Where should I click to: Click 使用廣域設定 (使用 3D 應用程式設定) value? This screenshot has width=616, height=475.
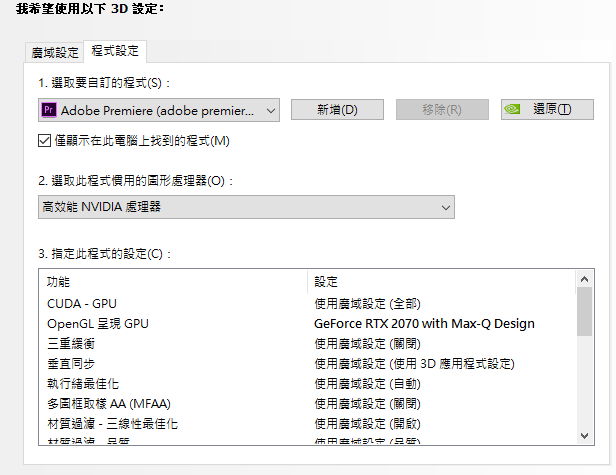click(414, 364)
